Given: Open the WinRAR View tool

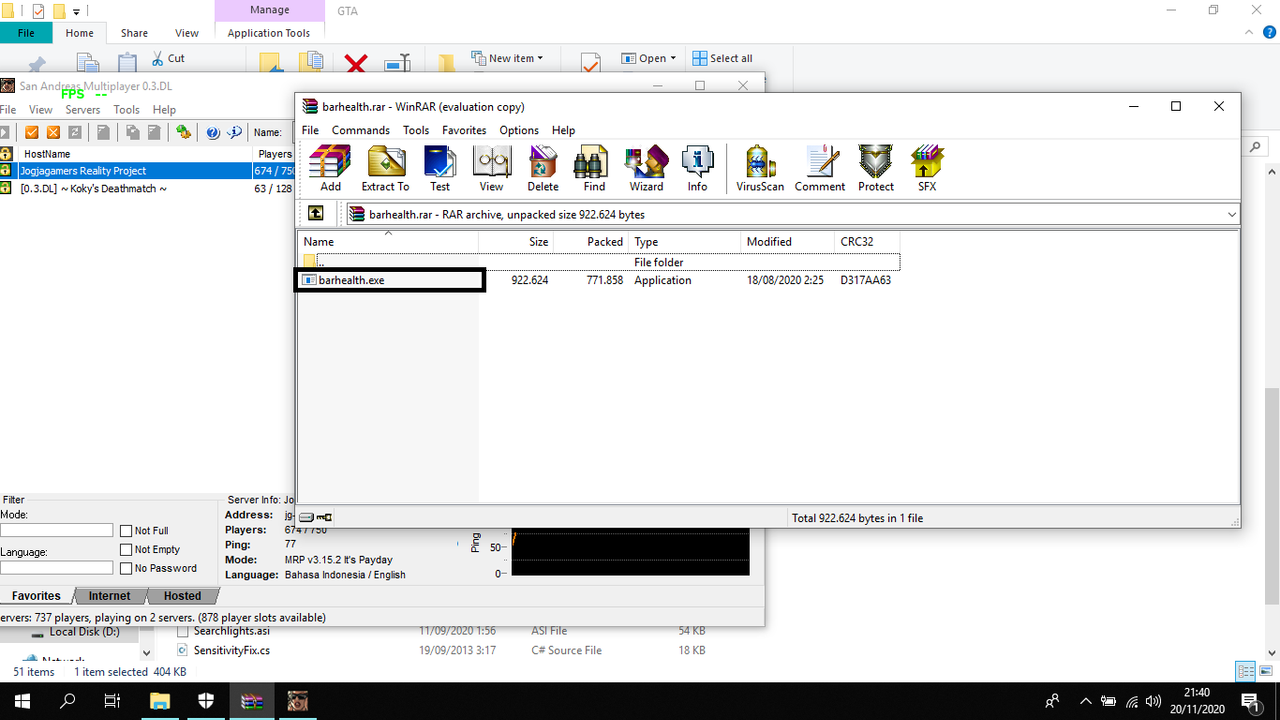Looking at the screenshot, I should point(491,168).
